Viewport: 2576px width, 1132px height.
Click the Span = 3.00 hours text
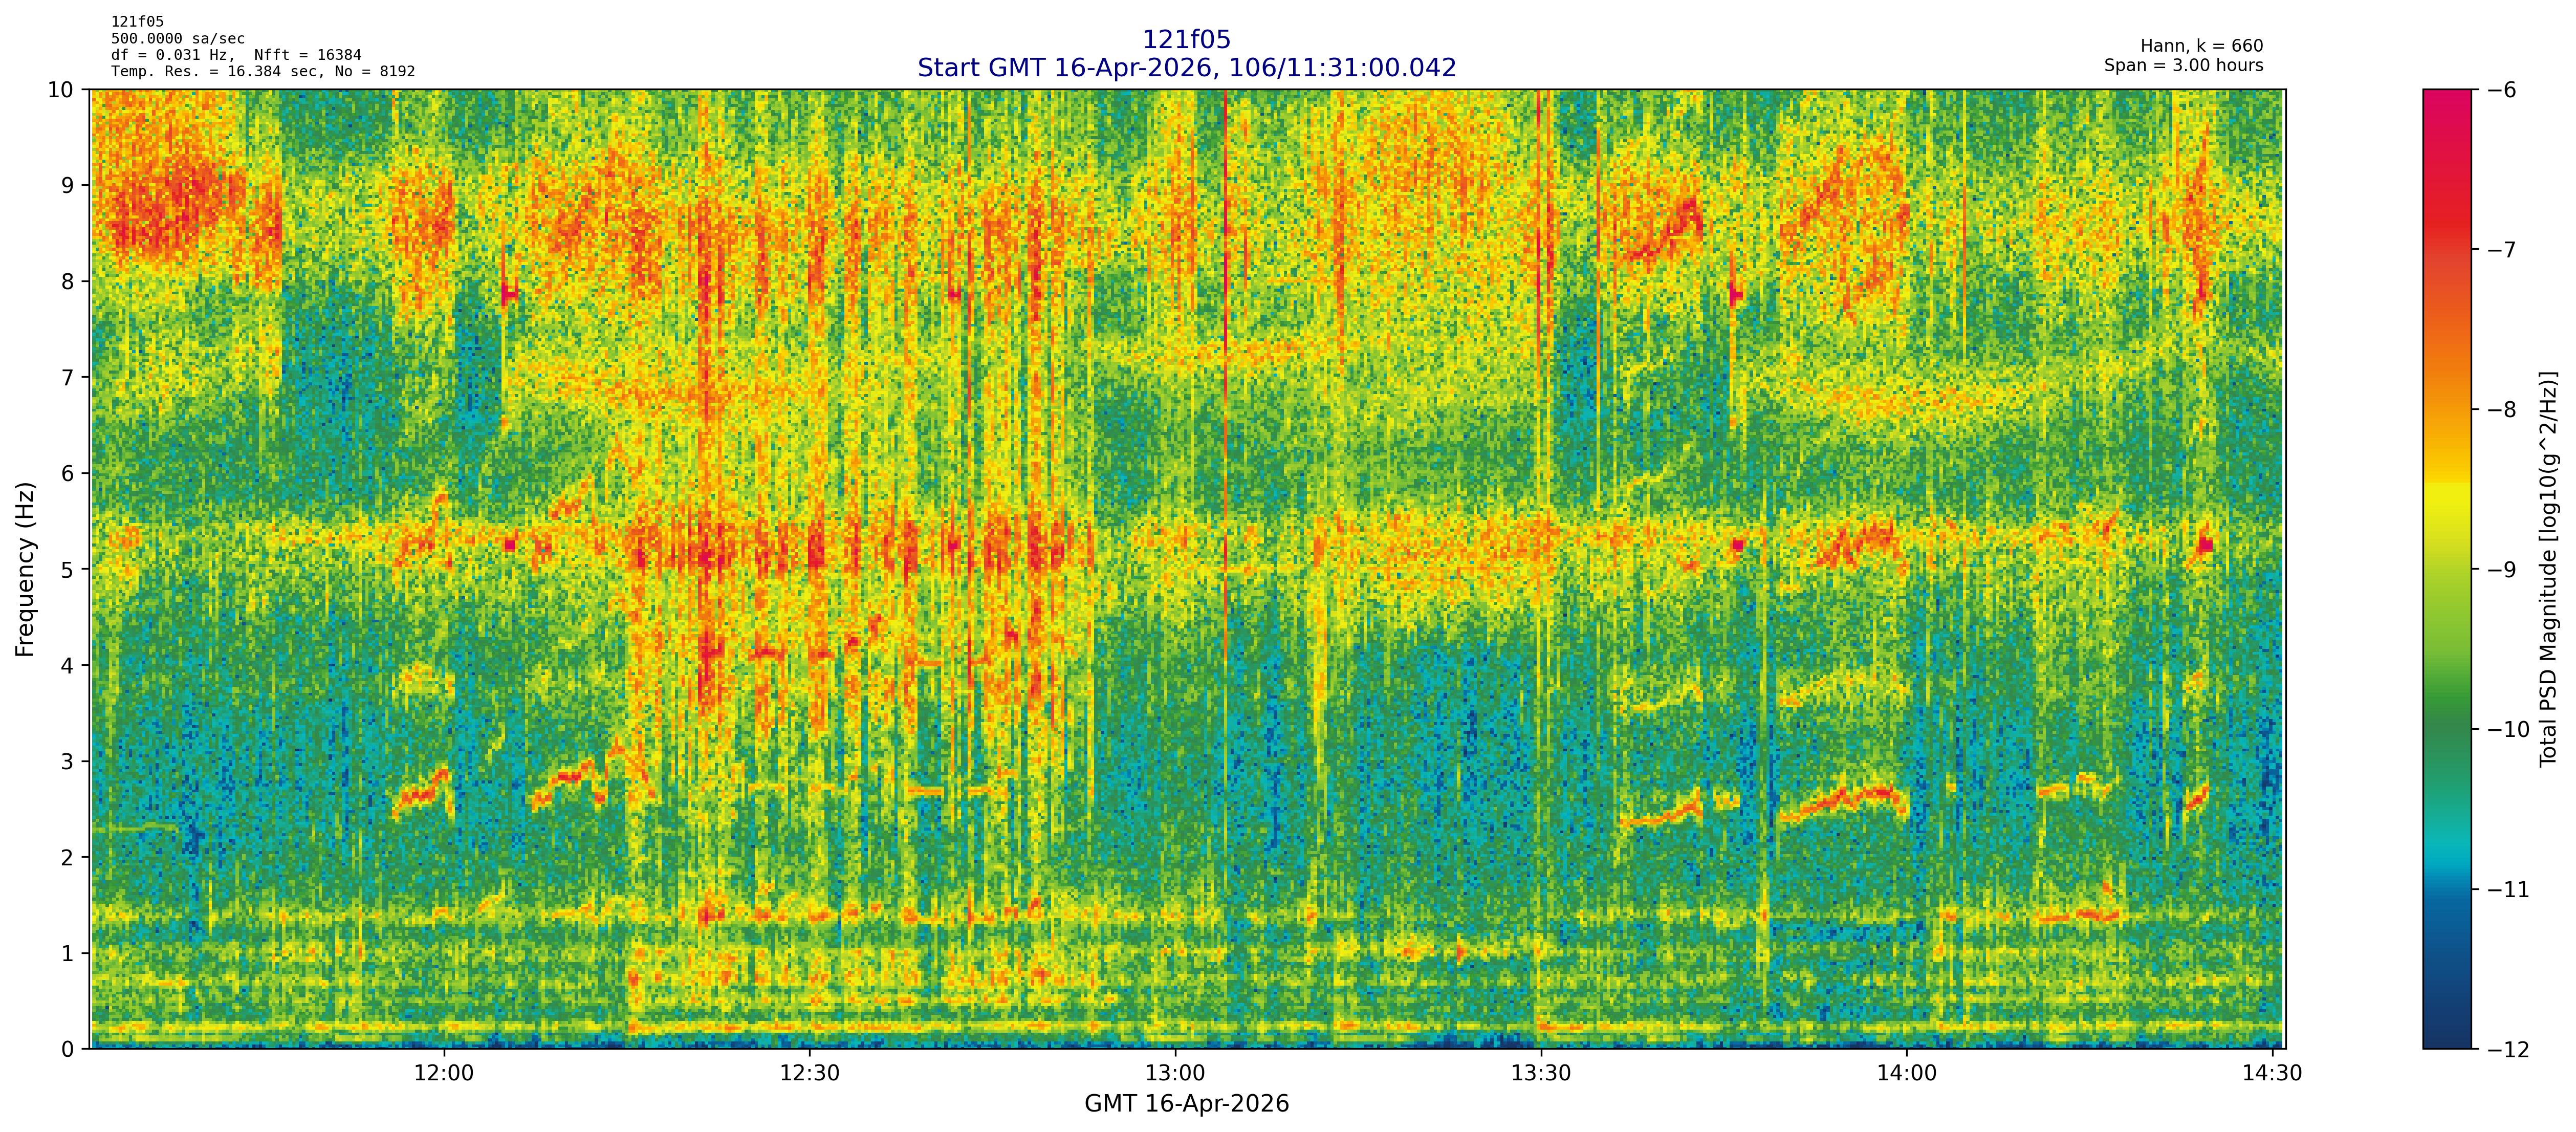[2183, 65]
